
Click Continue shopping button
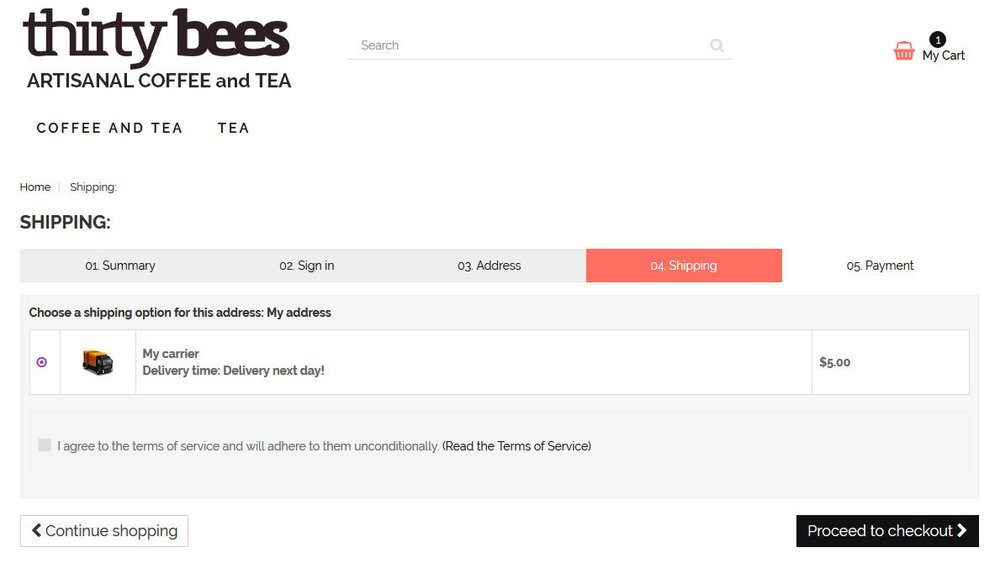click(x=104, y=531)
